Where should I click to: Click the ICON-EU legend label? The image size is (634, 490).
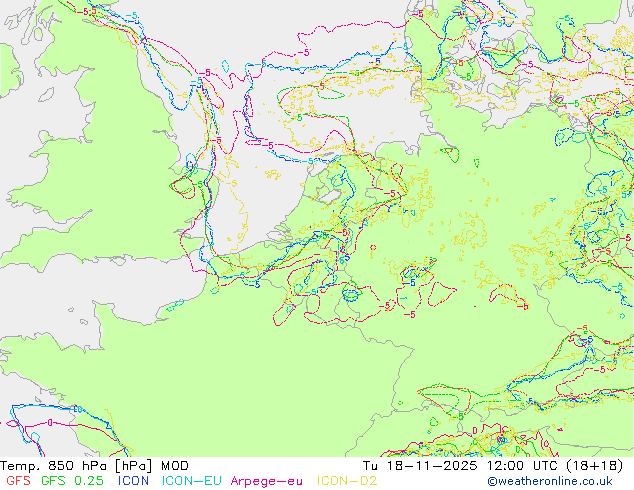pyautogui.click(x=192, y=481)
